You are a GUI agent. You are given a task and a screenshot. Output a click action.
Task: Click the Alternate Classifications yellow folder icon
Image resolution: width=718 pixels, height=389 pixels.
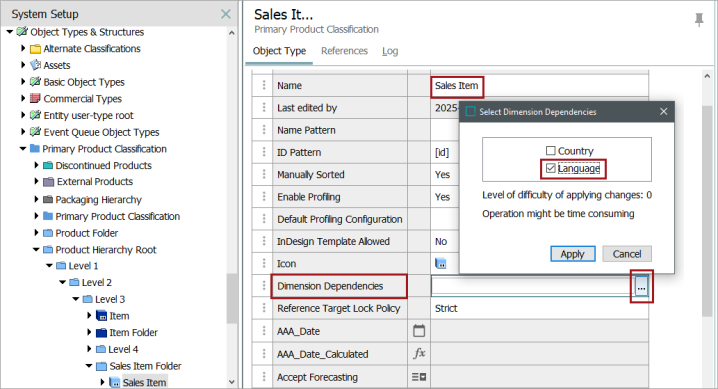click(x=35, y=49)
